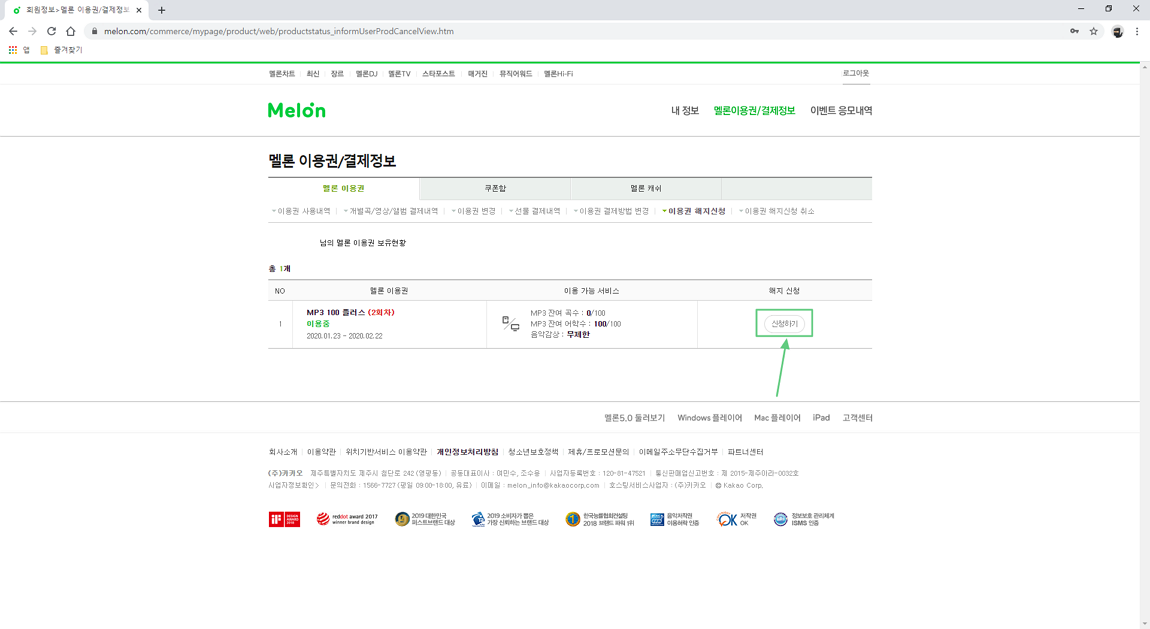The image size is (1150, 629).
Task: Click the mobile/PC device icon in service column
Action: pos(510,323)
